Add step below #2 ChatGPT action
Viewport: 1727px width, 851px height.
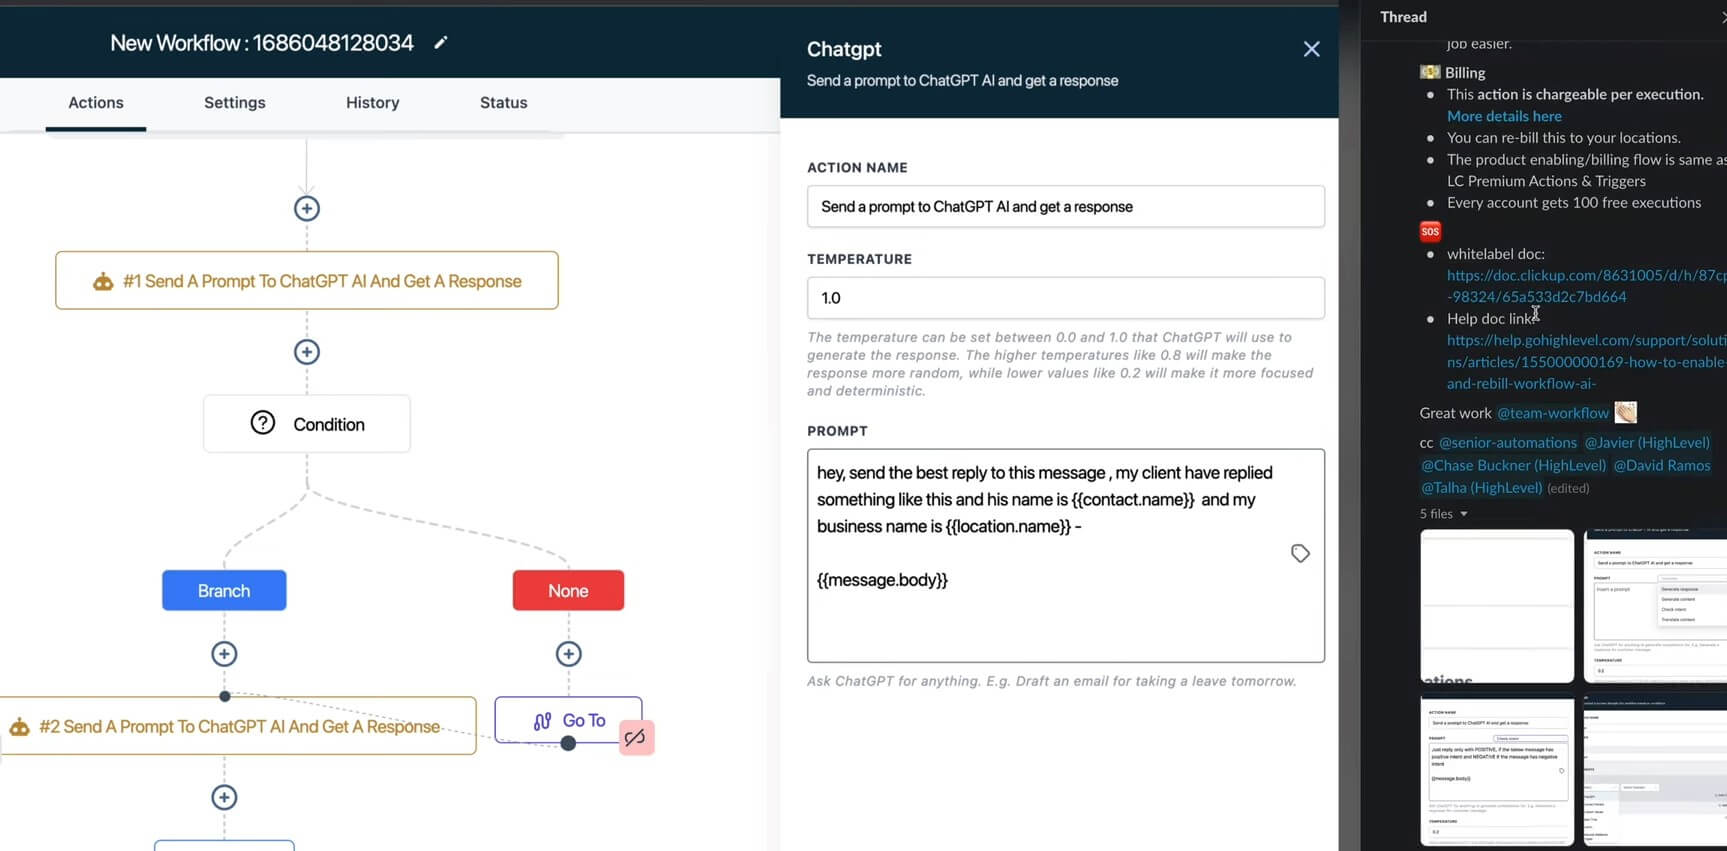point(224,797)
